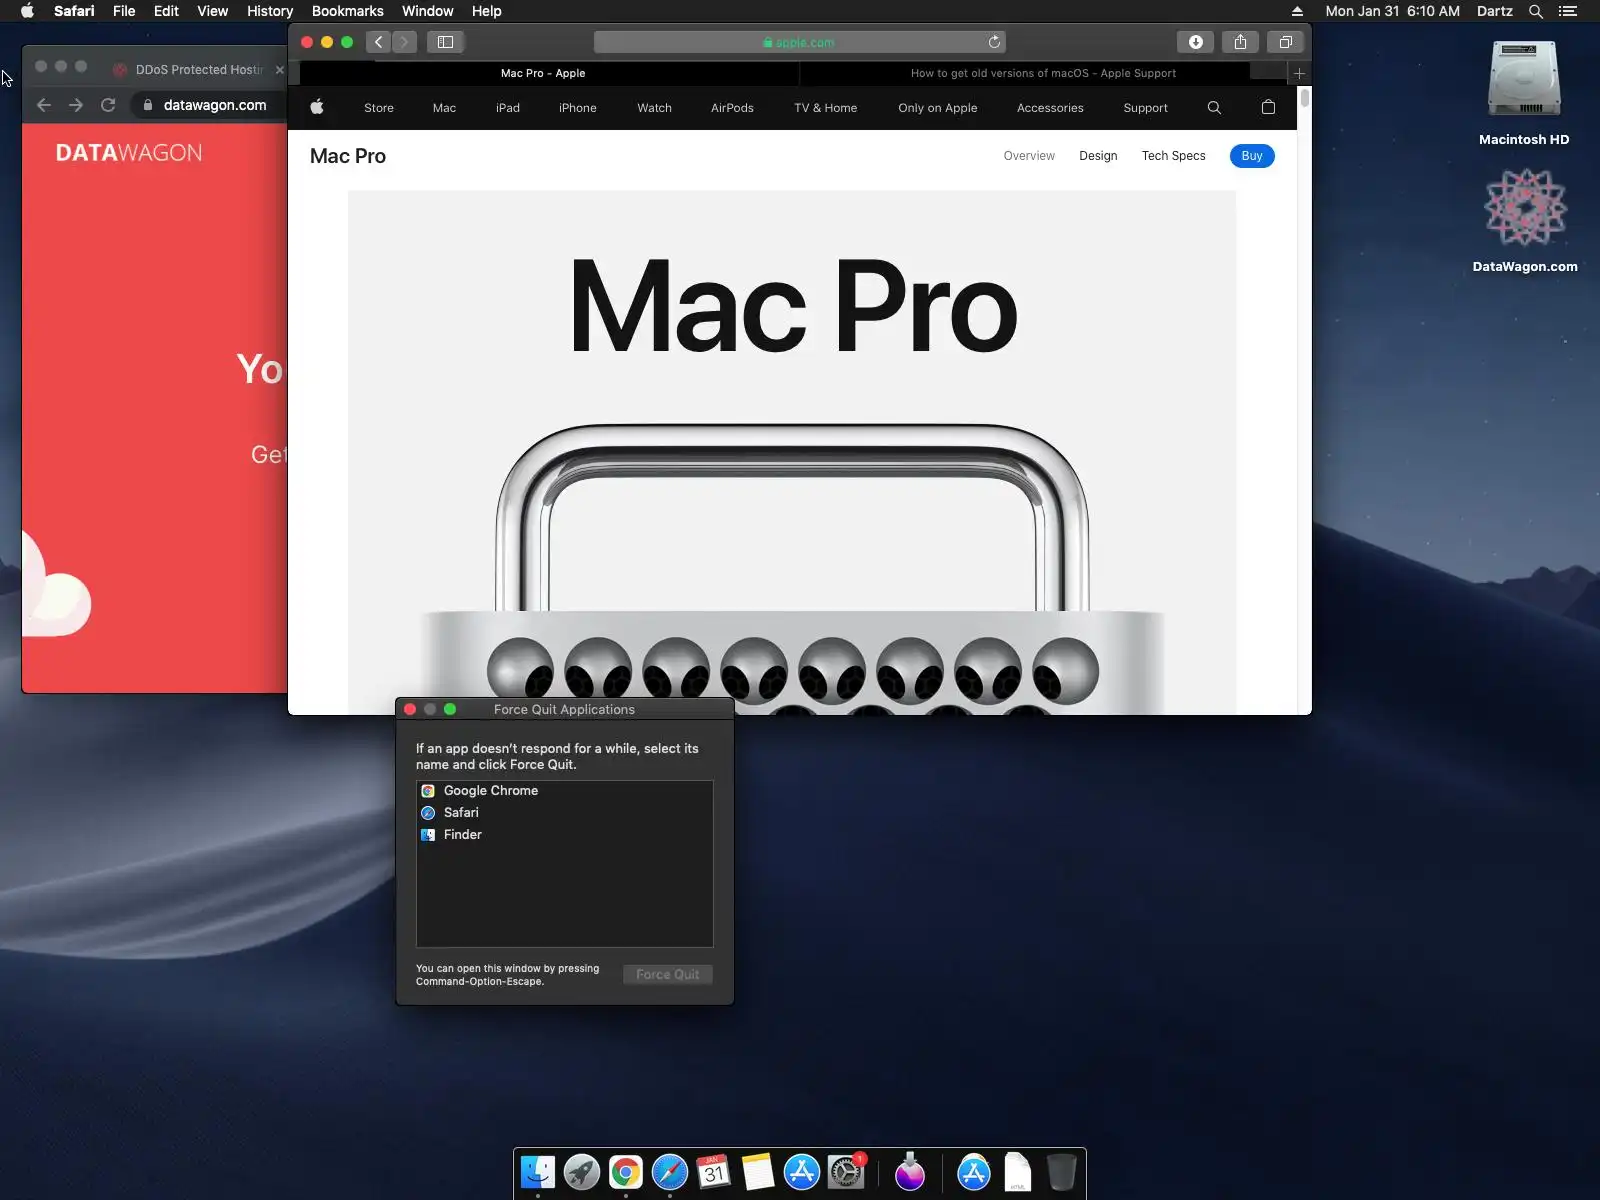Launch the macOS installer in the Dock
This screenshot has width=1600, height=1200.
click(x=910, y=1172)
